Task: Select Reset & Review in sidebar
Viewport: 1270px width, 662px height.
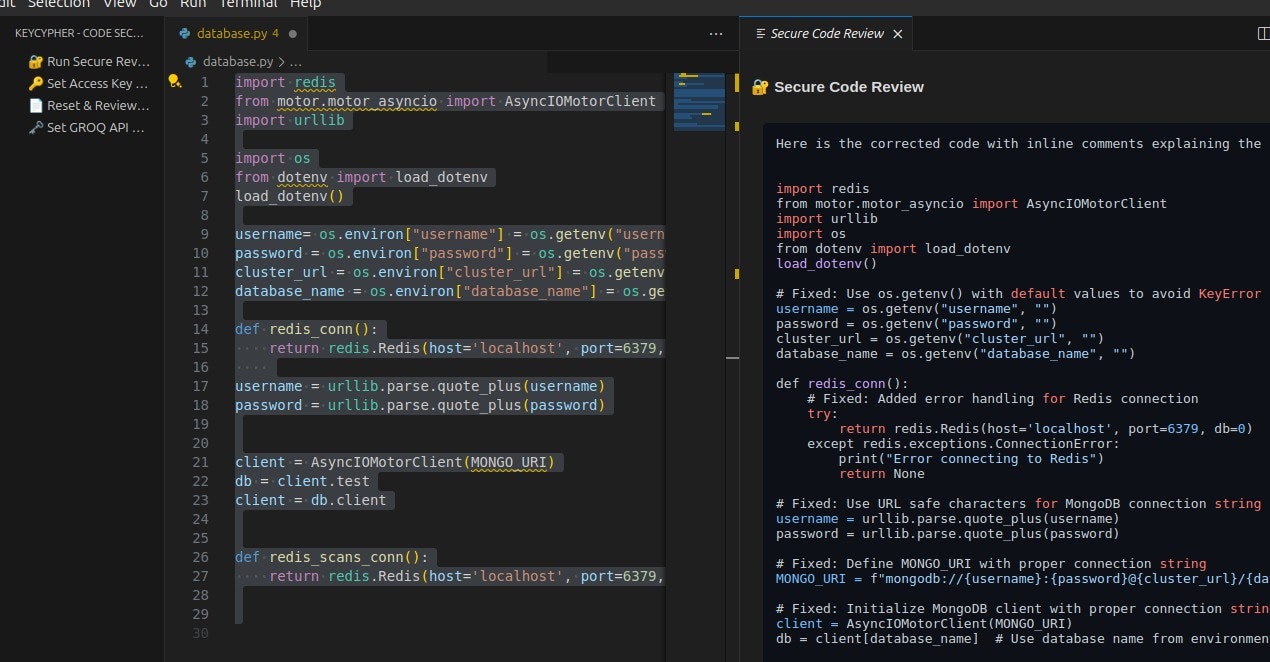Action: point(88,106)
